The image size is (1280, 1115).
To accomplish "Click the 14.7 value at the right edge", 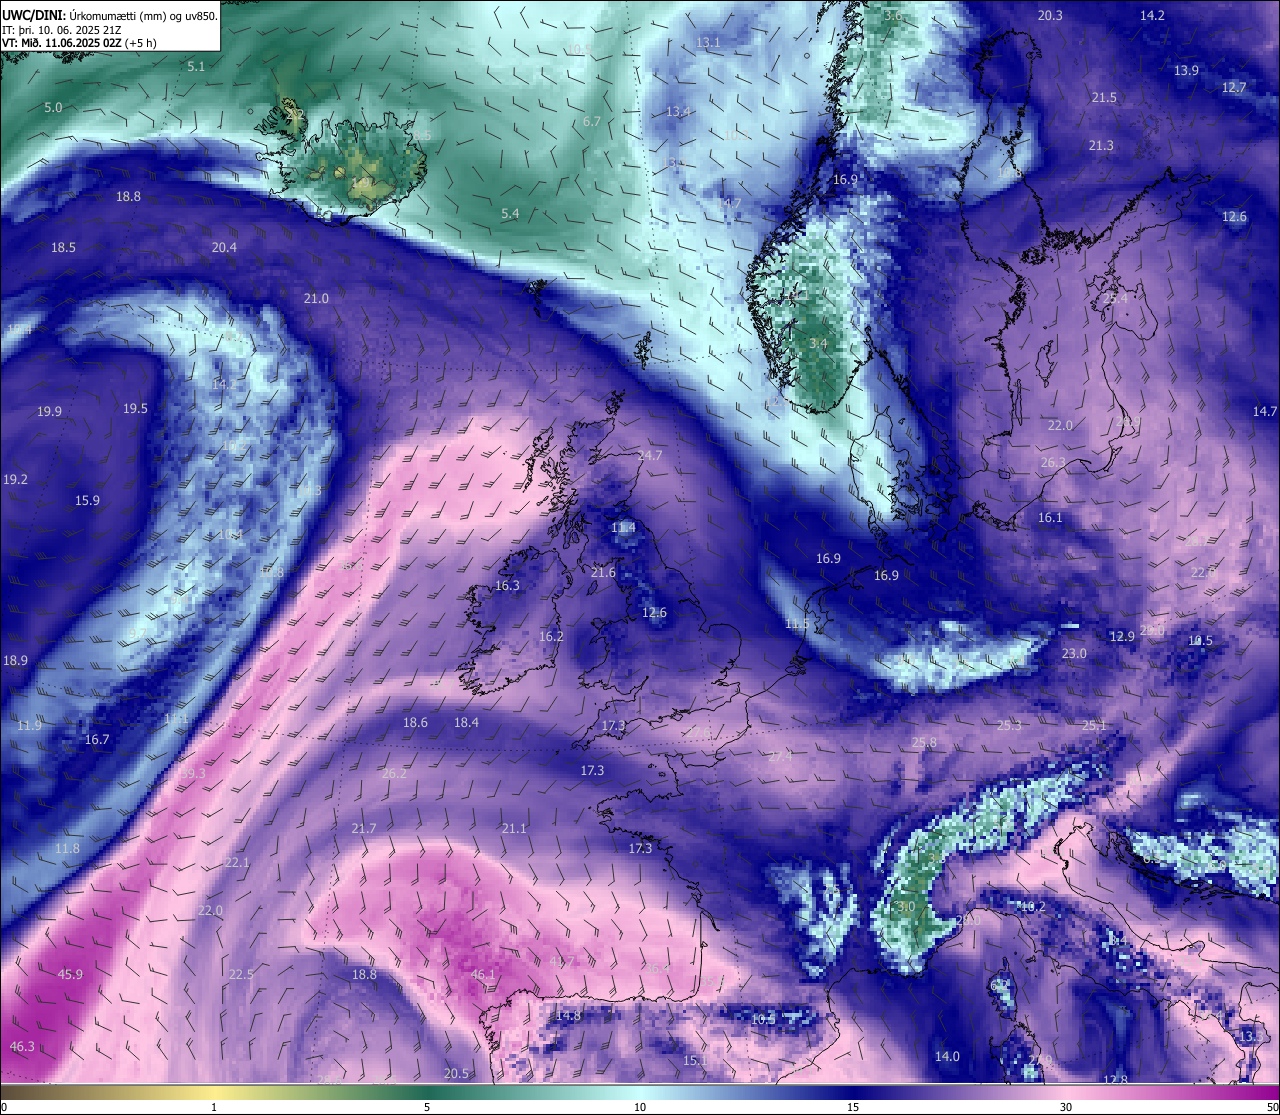I will click(x=1265, y=412).
